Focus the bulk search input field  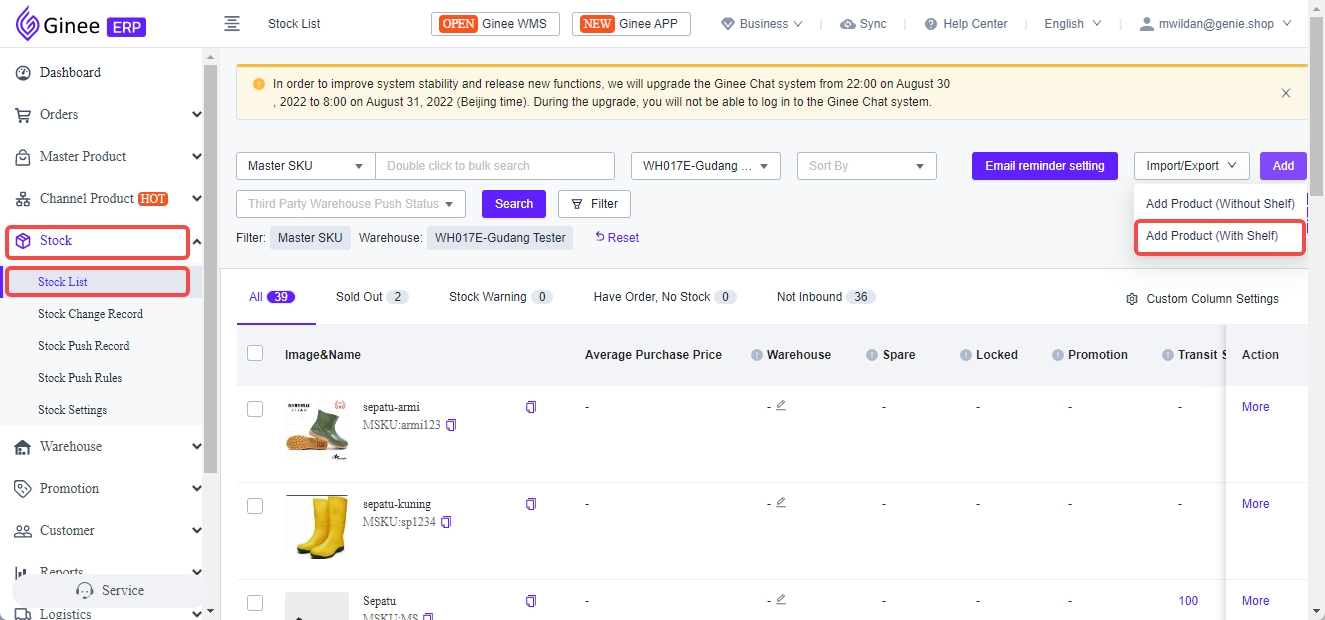tap(495, 166)
